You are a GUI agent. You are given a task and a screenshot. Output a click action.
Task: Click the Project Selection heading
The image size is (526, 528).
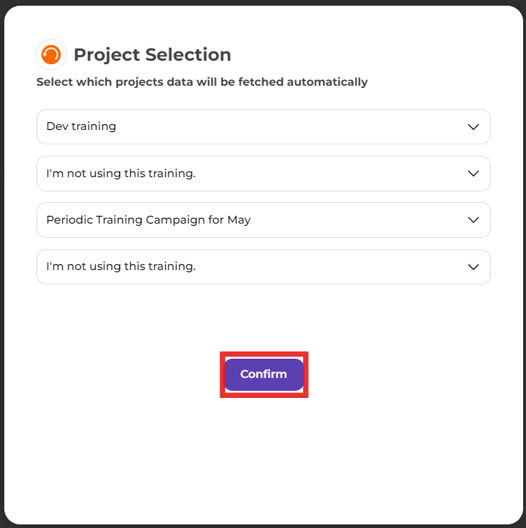(x=153, y=55)
